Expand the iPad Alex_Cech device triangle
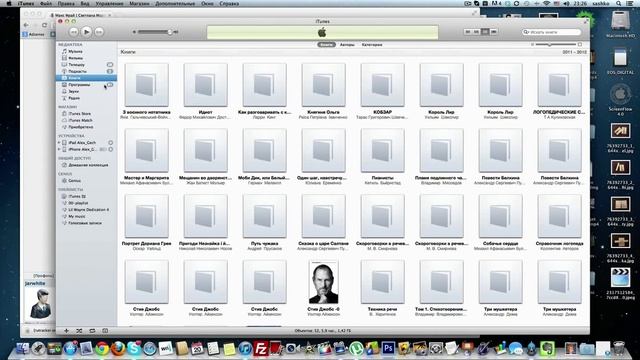The height and width of the screenshot is (360, 640). point(59,142)
